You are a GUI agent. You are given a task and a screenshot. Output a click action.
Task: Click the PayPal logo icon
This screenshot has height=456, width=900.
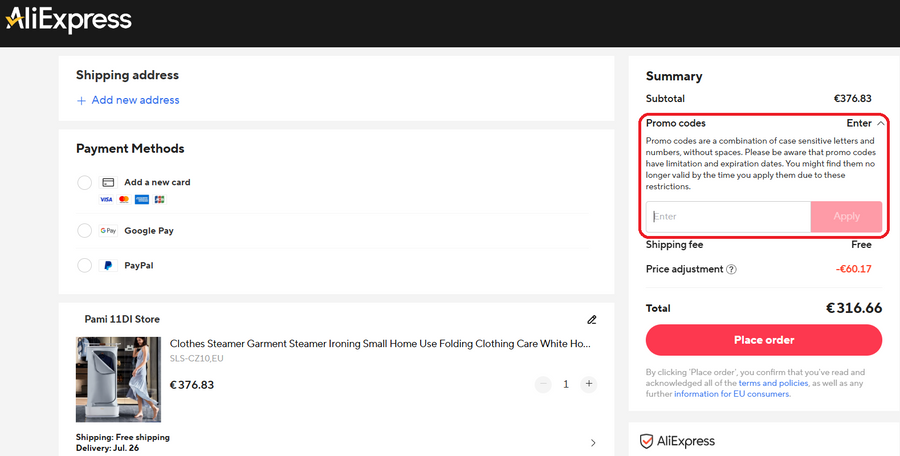[108, 266]
